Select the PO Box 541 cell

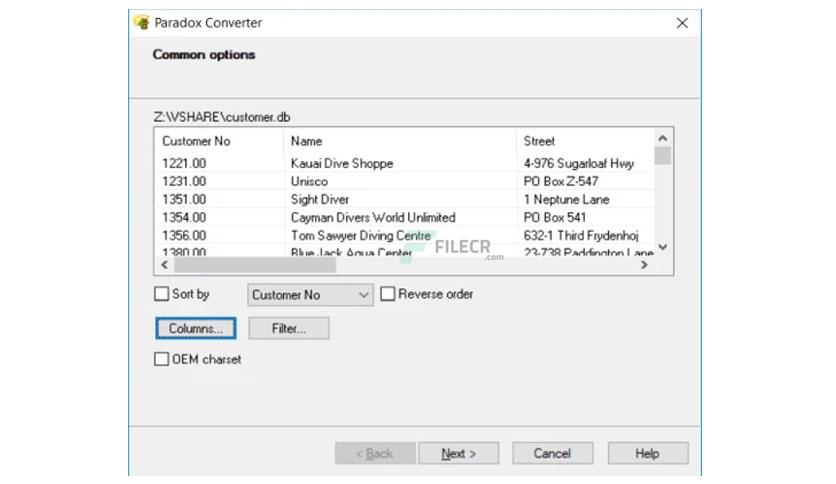coord(585,217)
